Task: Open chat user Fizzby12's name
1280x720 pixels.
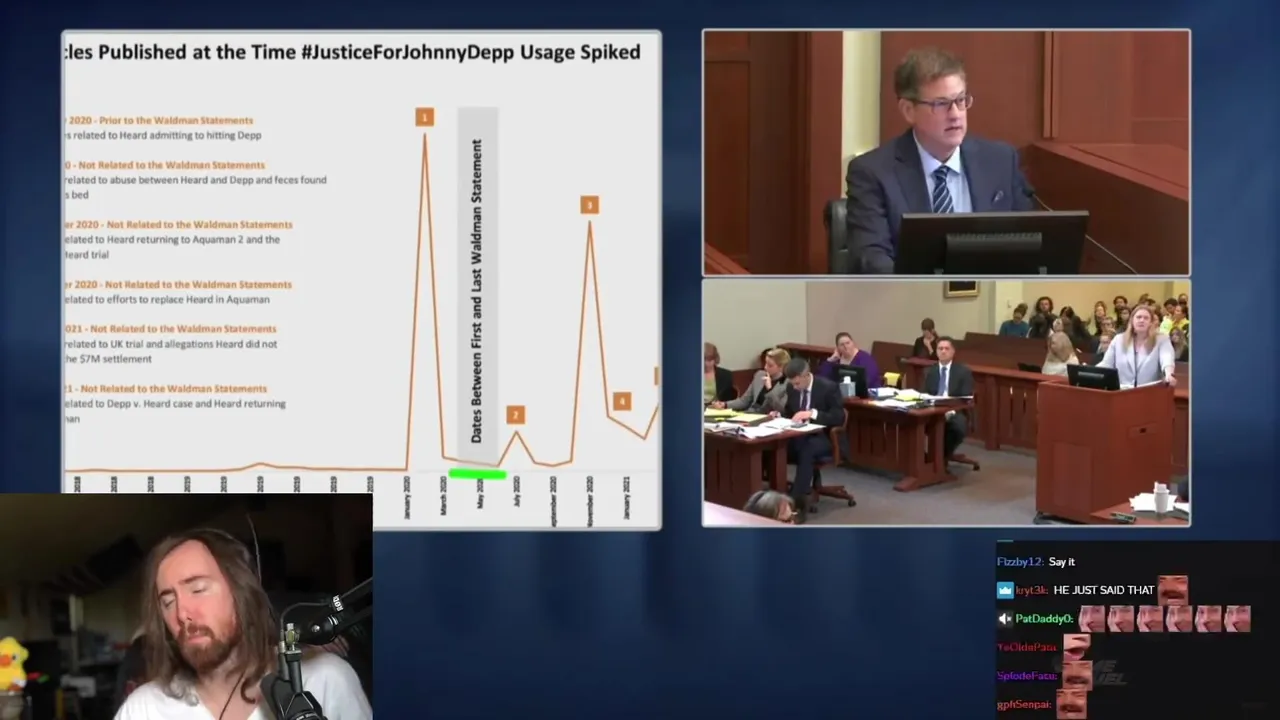Action: (1020, 562)
